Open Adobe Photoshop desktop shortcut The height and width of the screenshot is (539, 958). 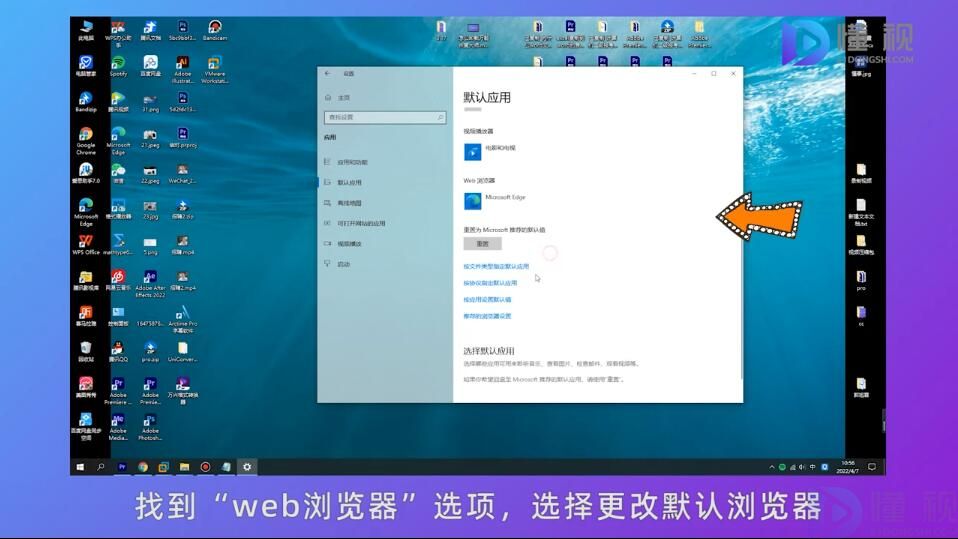click(x=150, y=427)
